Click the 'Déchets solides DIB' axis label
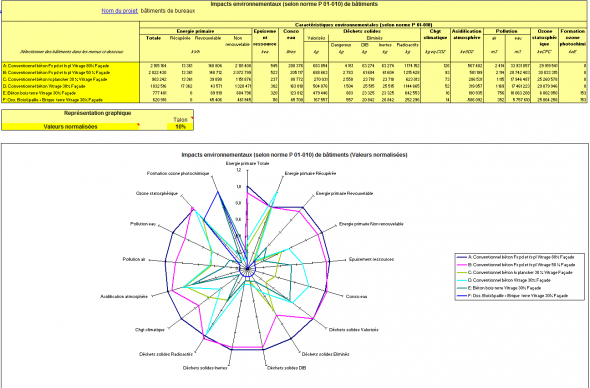The width and height of the screenshot is (590, 388). [286, 368]
